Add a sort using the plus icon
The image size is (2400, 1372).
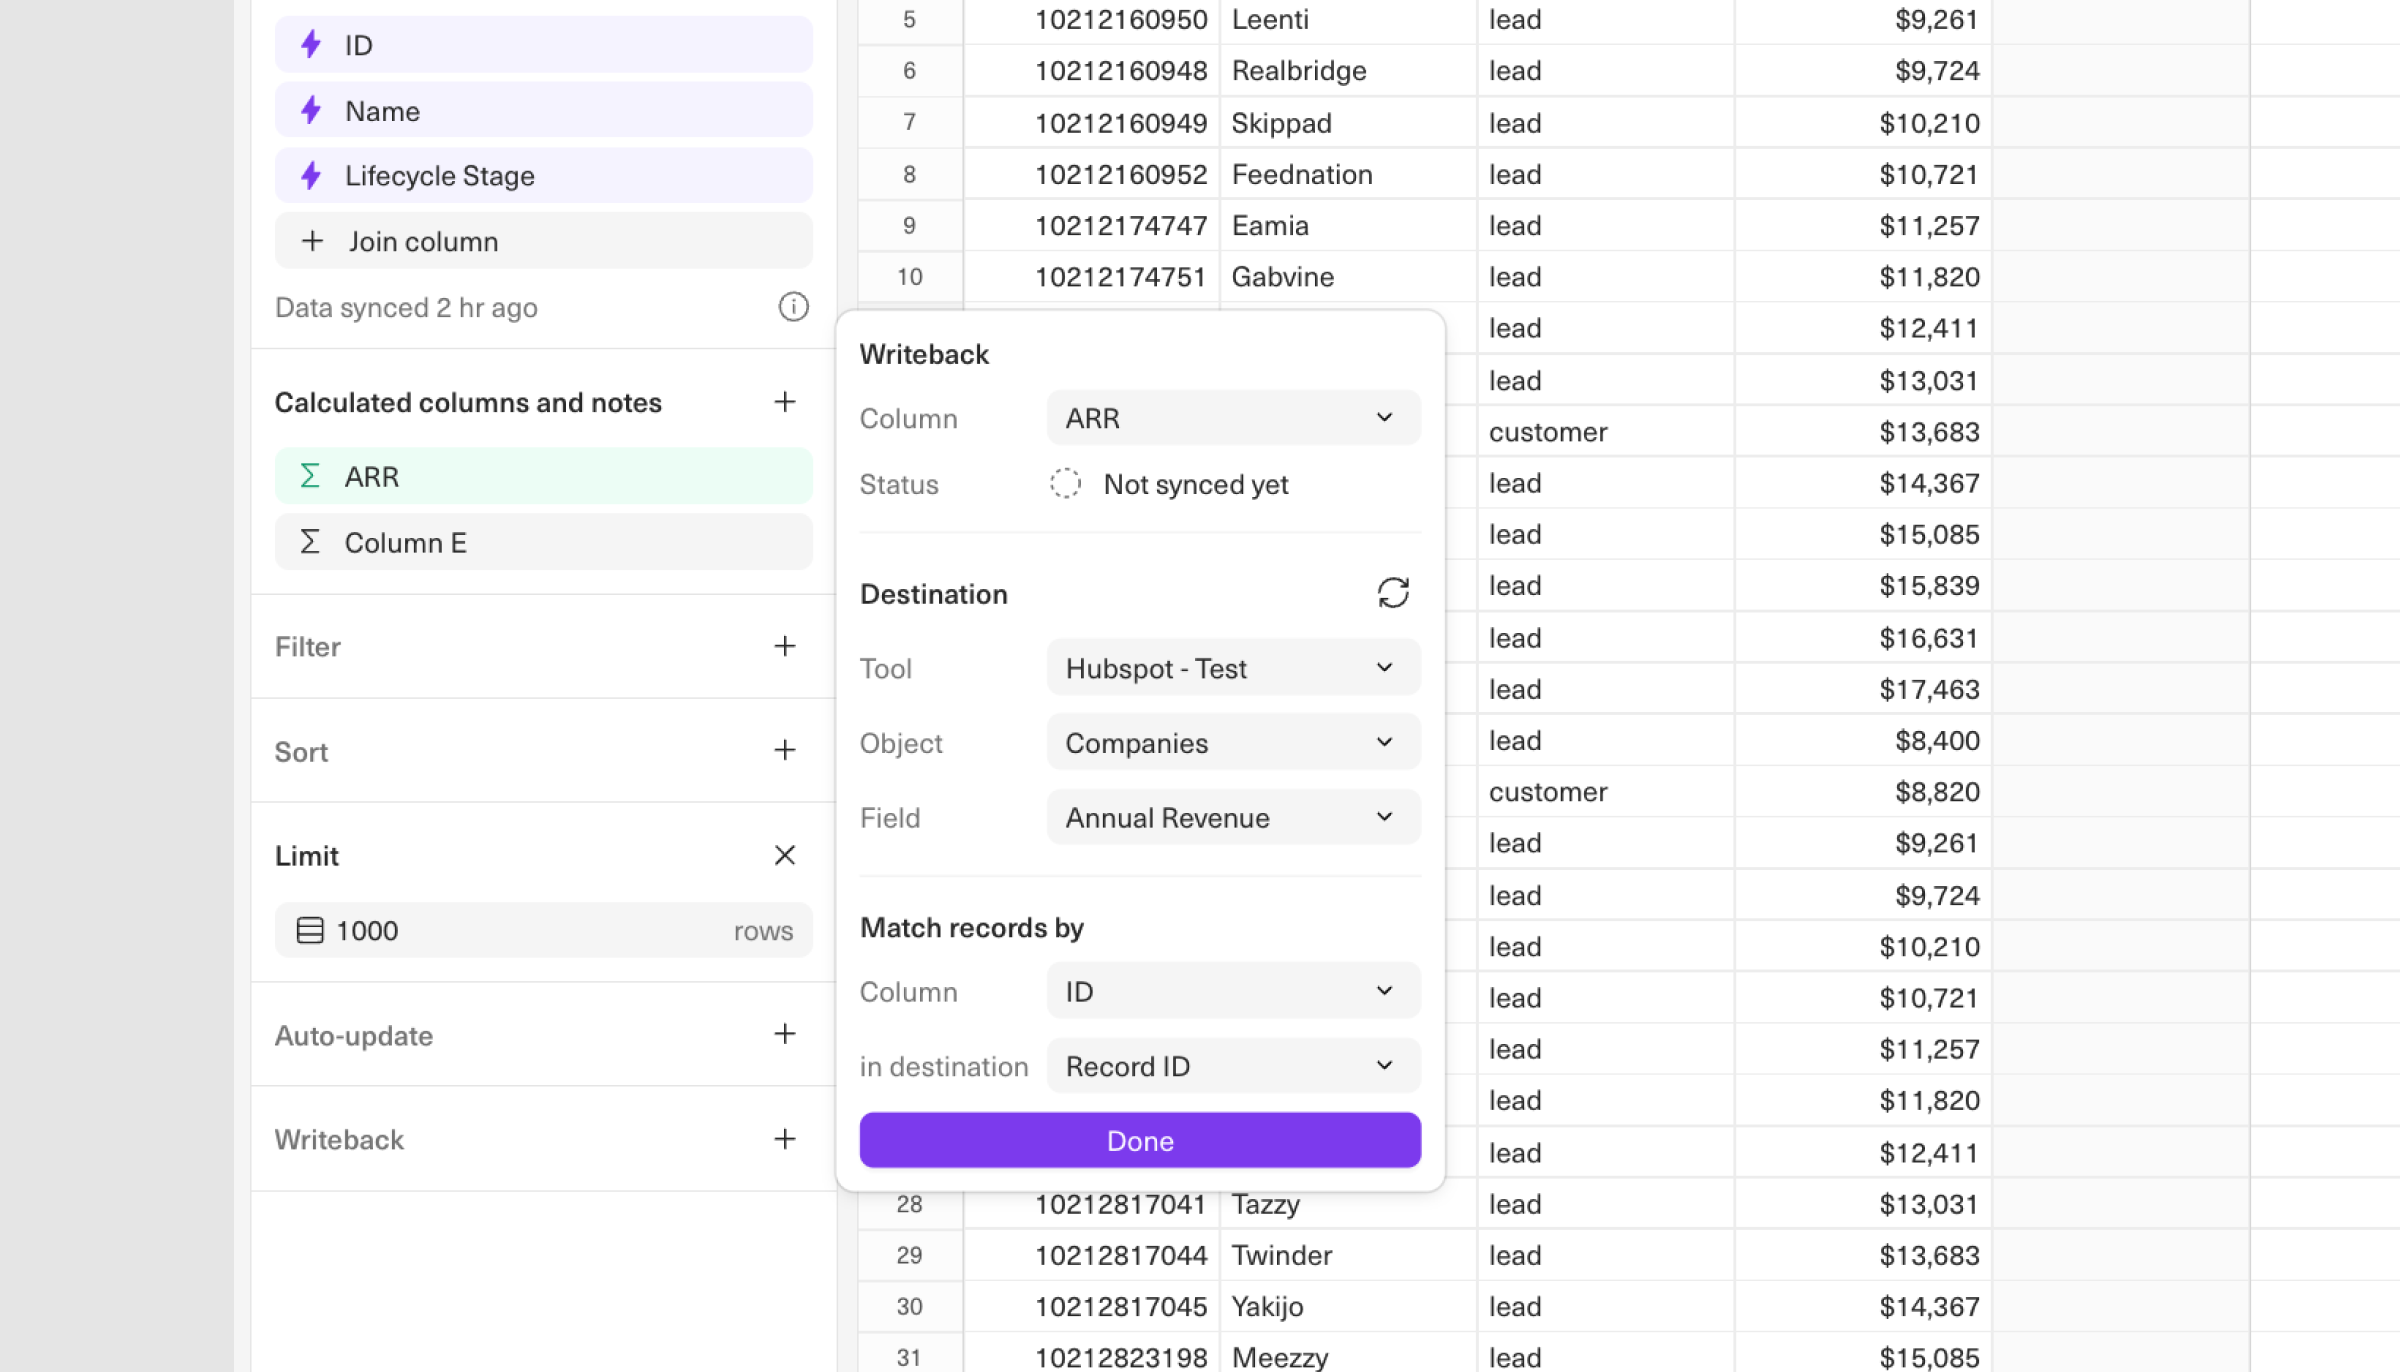click(x=785, y=750)
